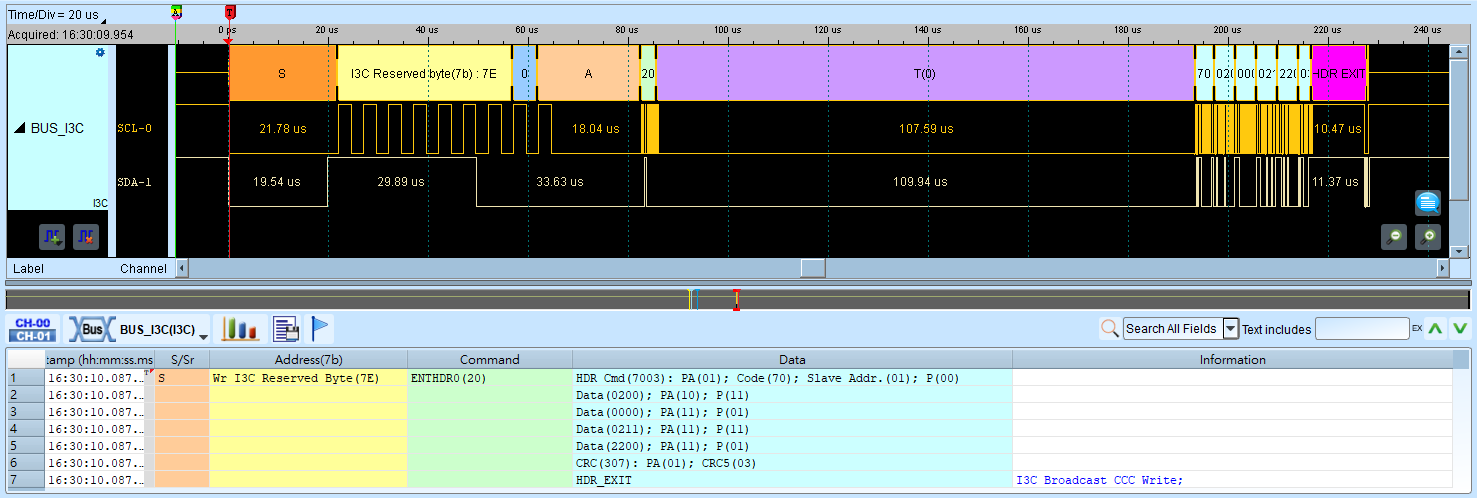
Task: Zoom in the waveform view
Action: [1429, 237]
